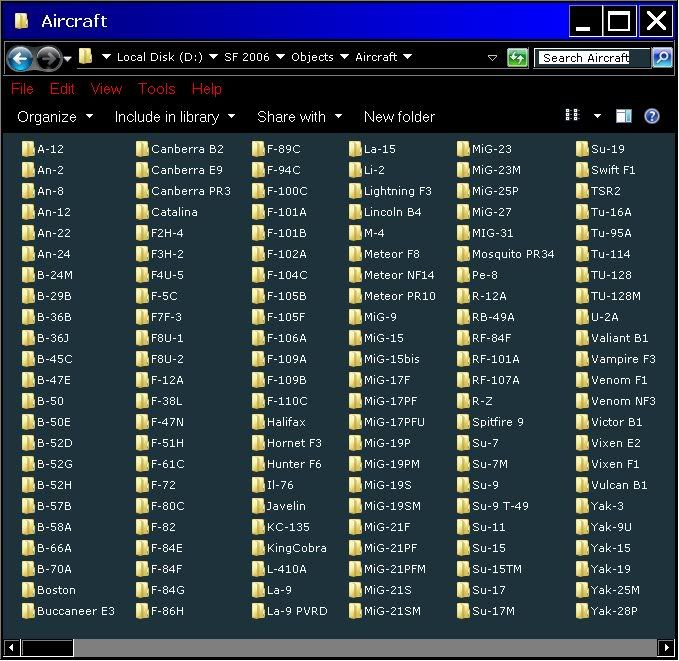Click the Yak-28P folder icon
The height and width of the screenshot is (661, 679).
point(582,611)
